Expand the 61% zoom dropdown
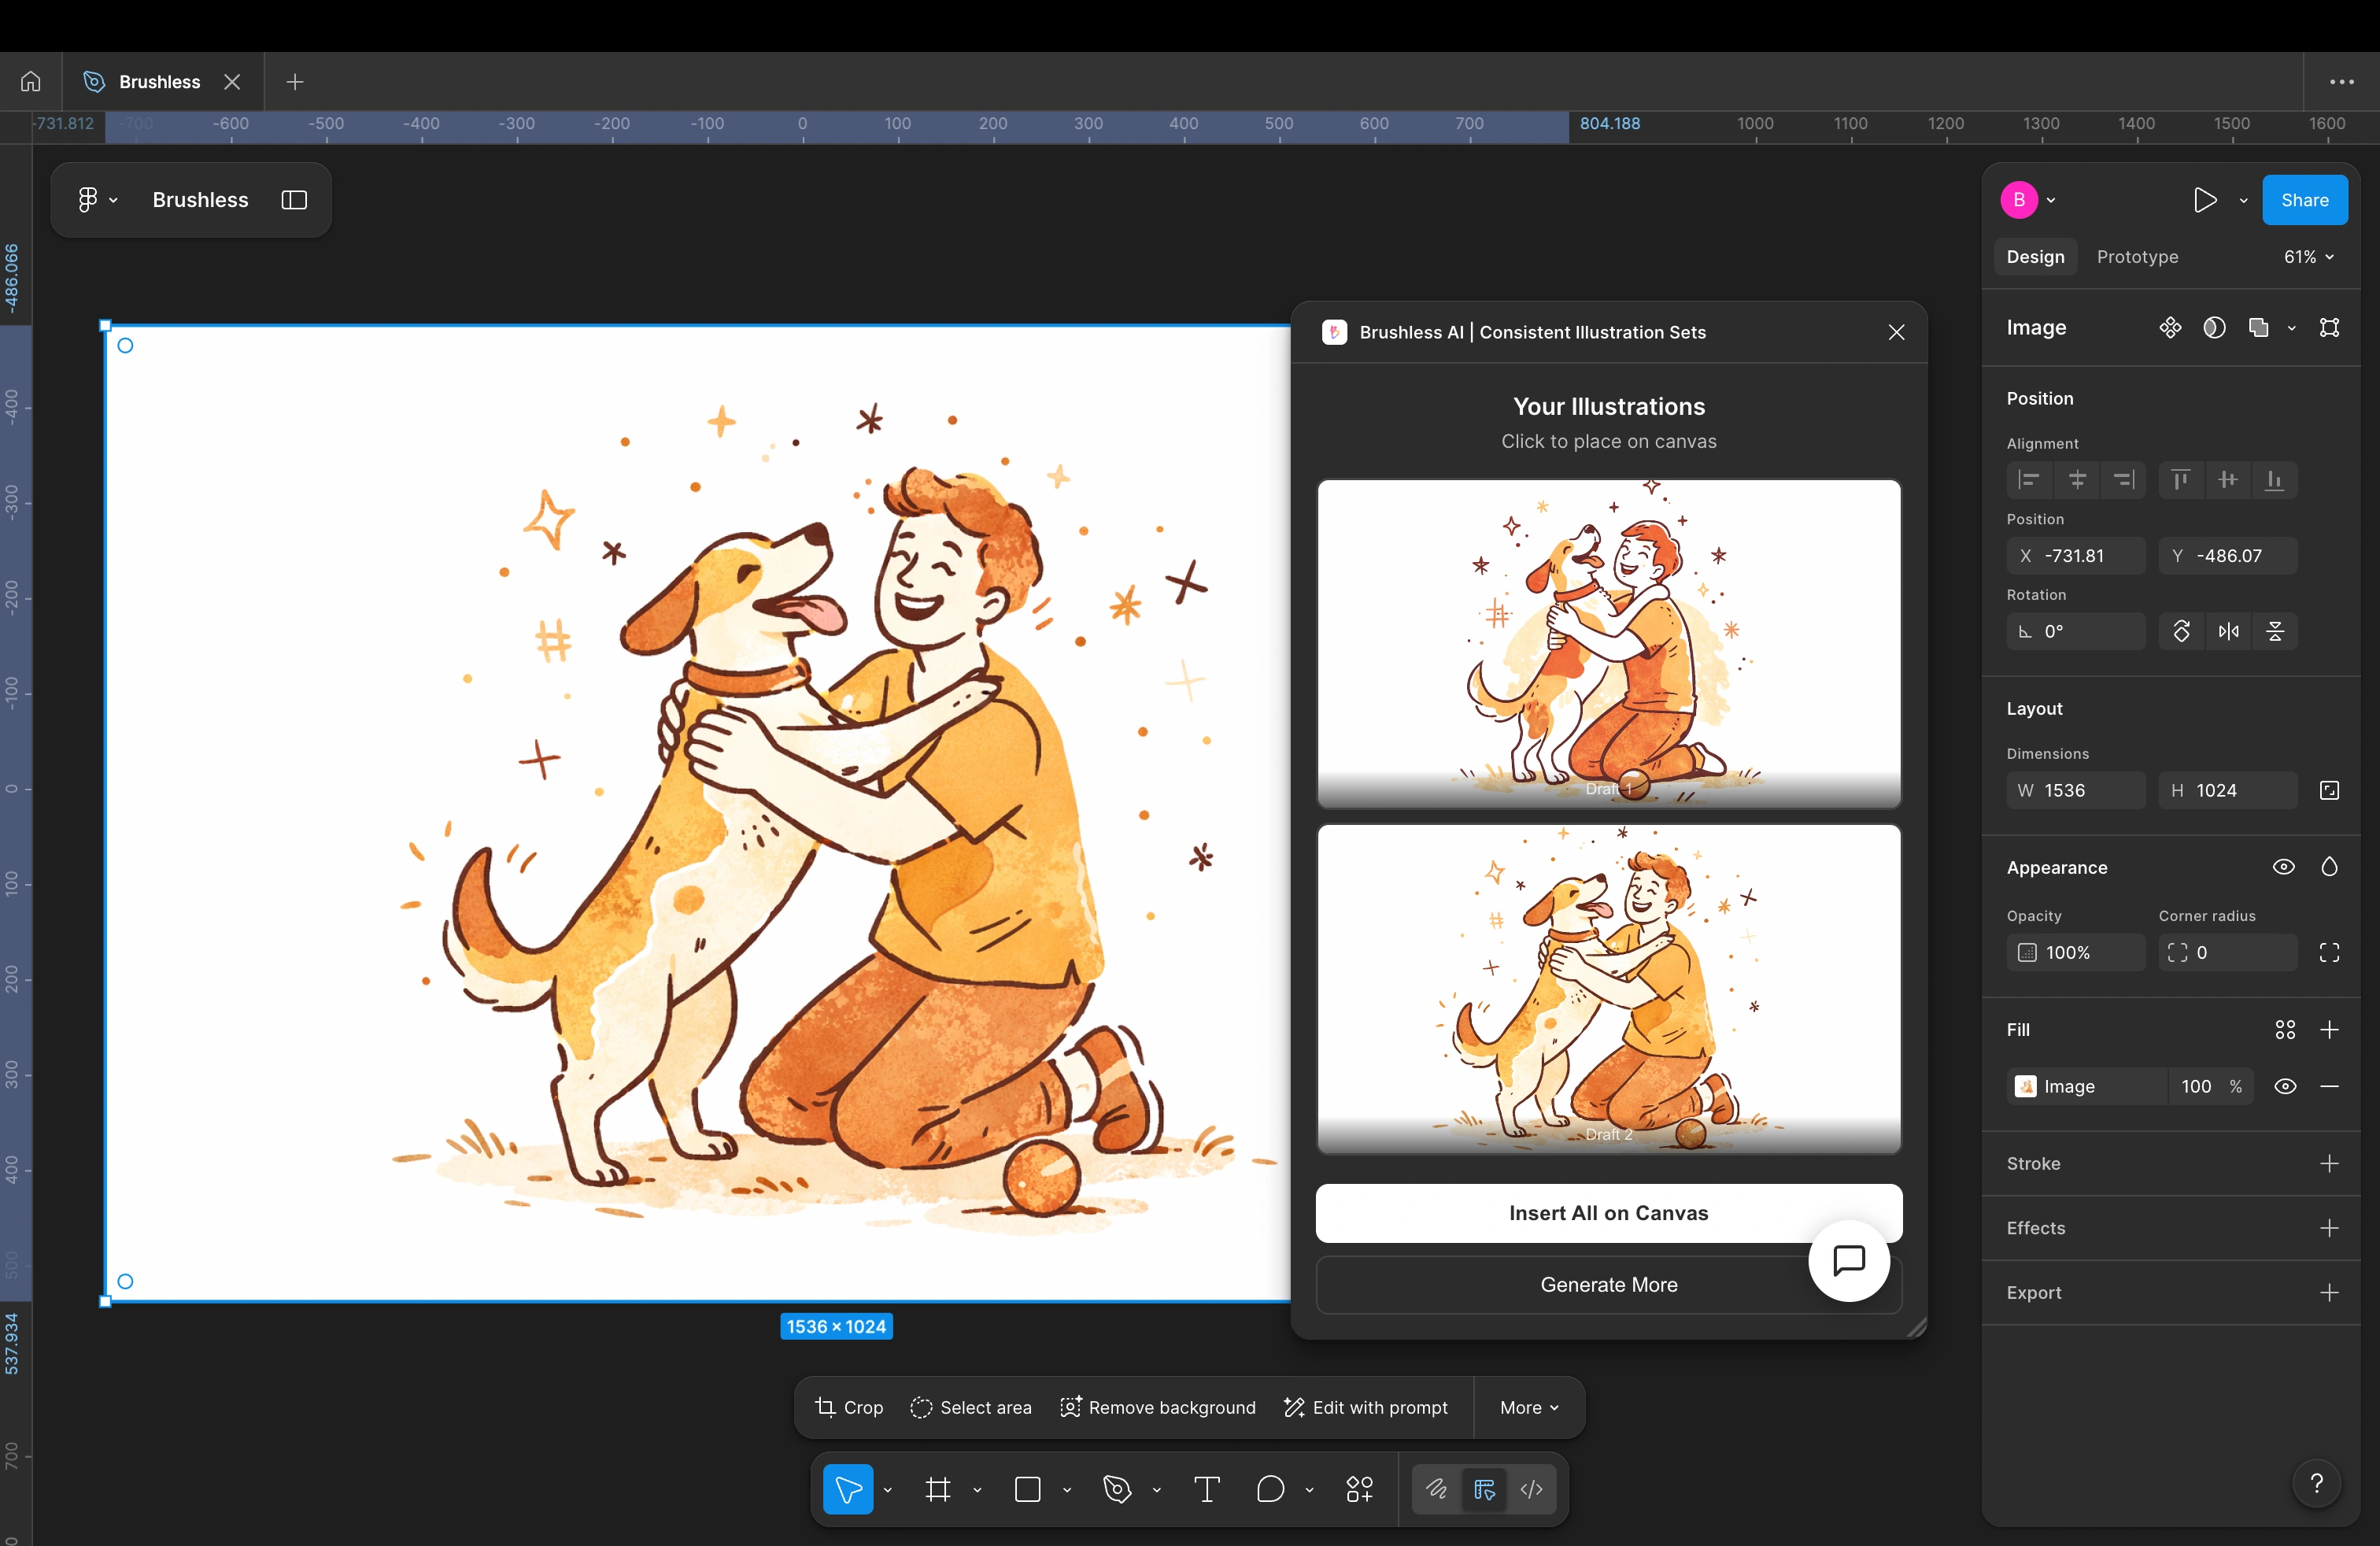This screenshot has height=1546, width=2380. click(2309, 257)
